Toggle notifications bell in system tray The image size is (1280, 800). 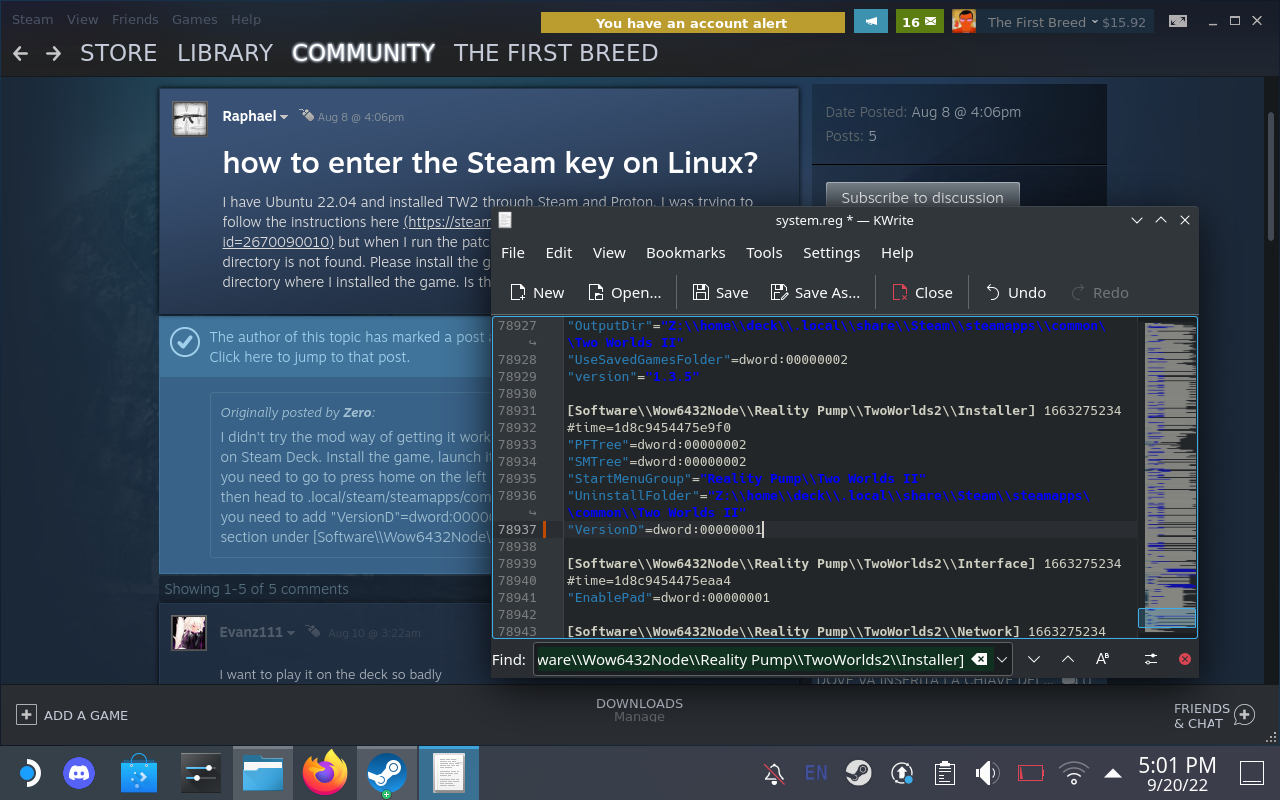(x=774, y=773)
